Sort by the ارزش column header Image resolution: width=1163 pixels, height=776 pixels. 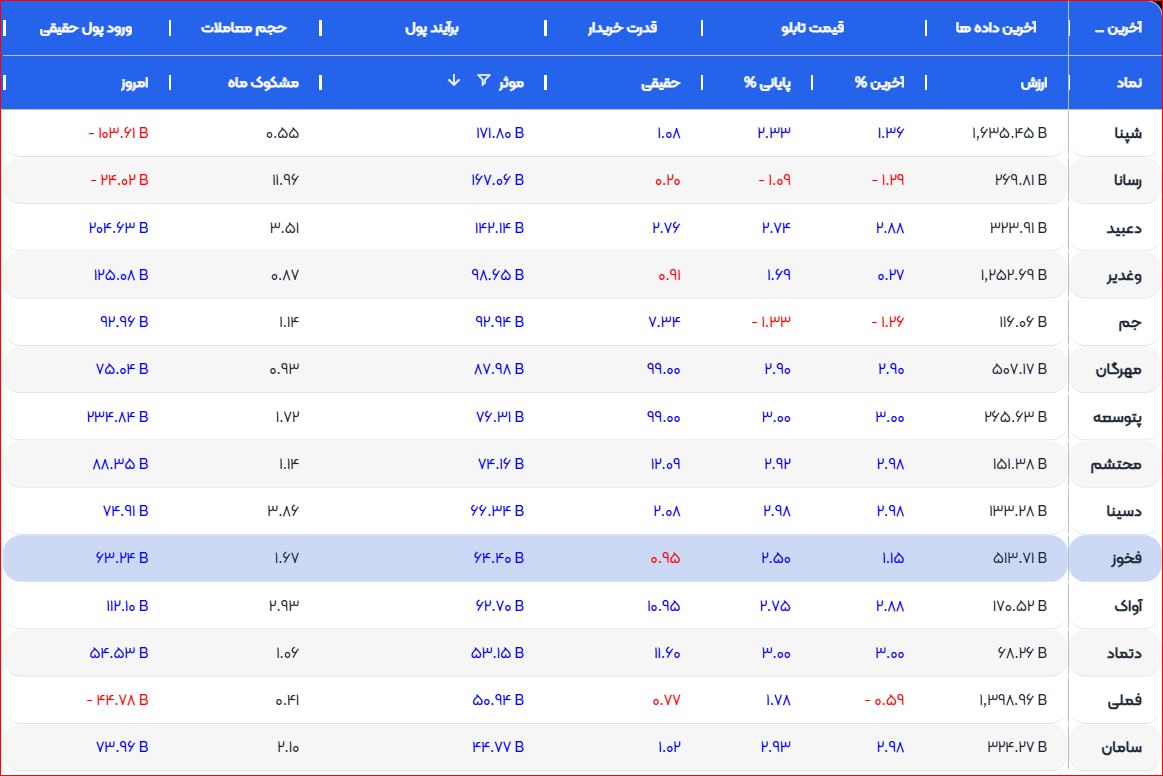[x=1033, y=83]
